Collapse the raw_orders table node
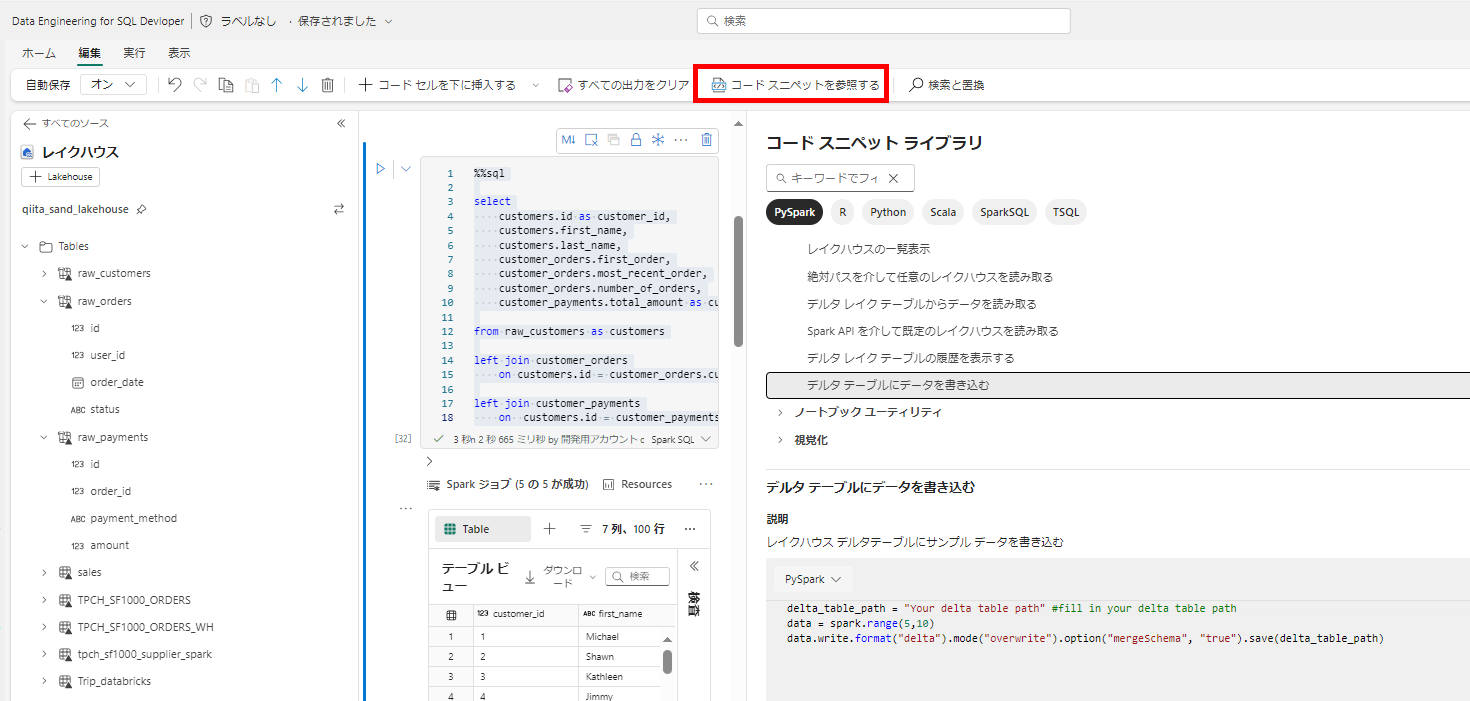 click(x=44, y=301)
